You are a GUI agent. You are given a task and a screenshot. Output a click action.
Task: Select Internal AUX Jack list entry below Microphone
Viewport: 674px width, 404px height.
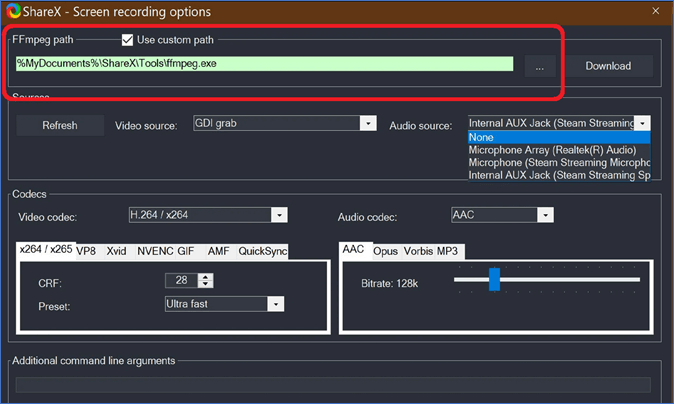(x=559, y=175)
